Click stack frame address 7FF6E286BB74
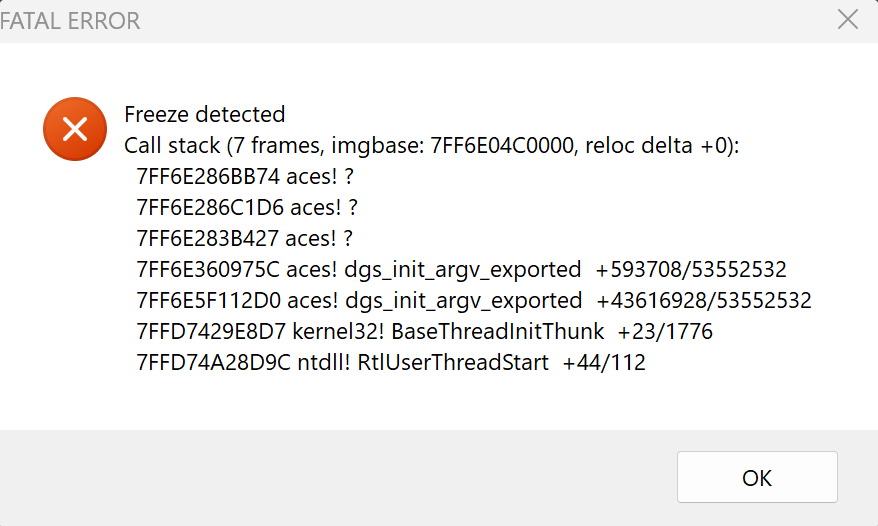The image size is (878, 526). pos(207,177)
